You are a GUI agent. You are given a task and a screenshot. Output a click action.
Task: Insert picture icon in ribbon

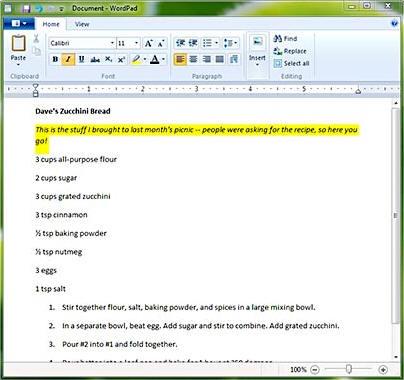pyautogui.click(x=257, y=42)
